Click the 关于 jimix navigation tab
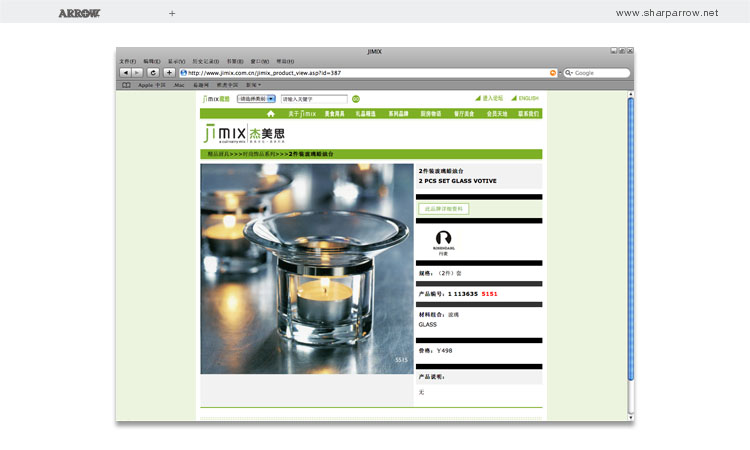Image resolution: width=750 pixels, height=450 pixels. 302,114
